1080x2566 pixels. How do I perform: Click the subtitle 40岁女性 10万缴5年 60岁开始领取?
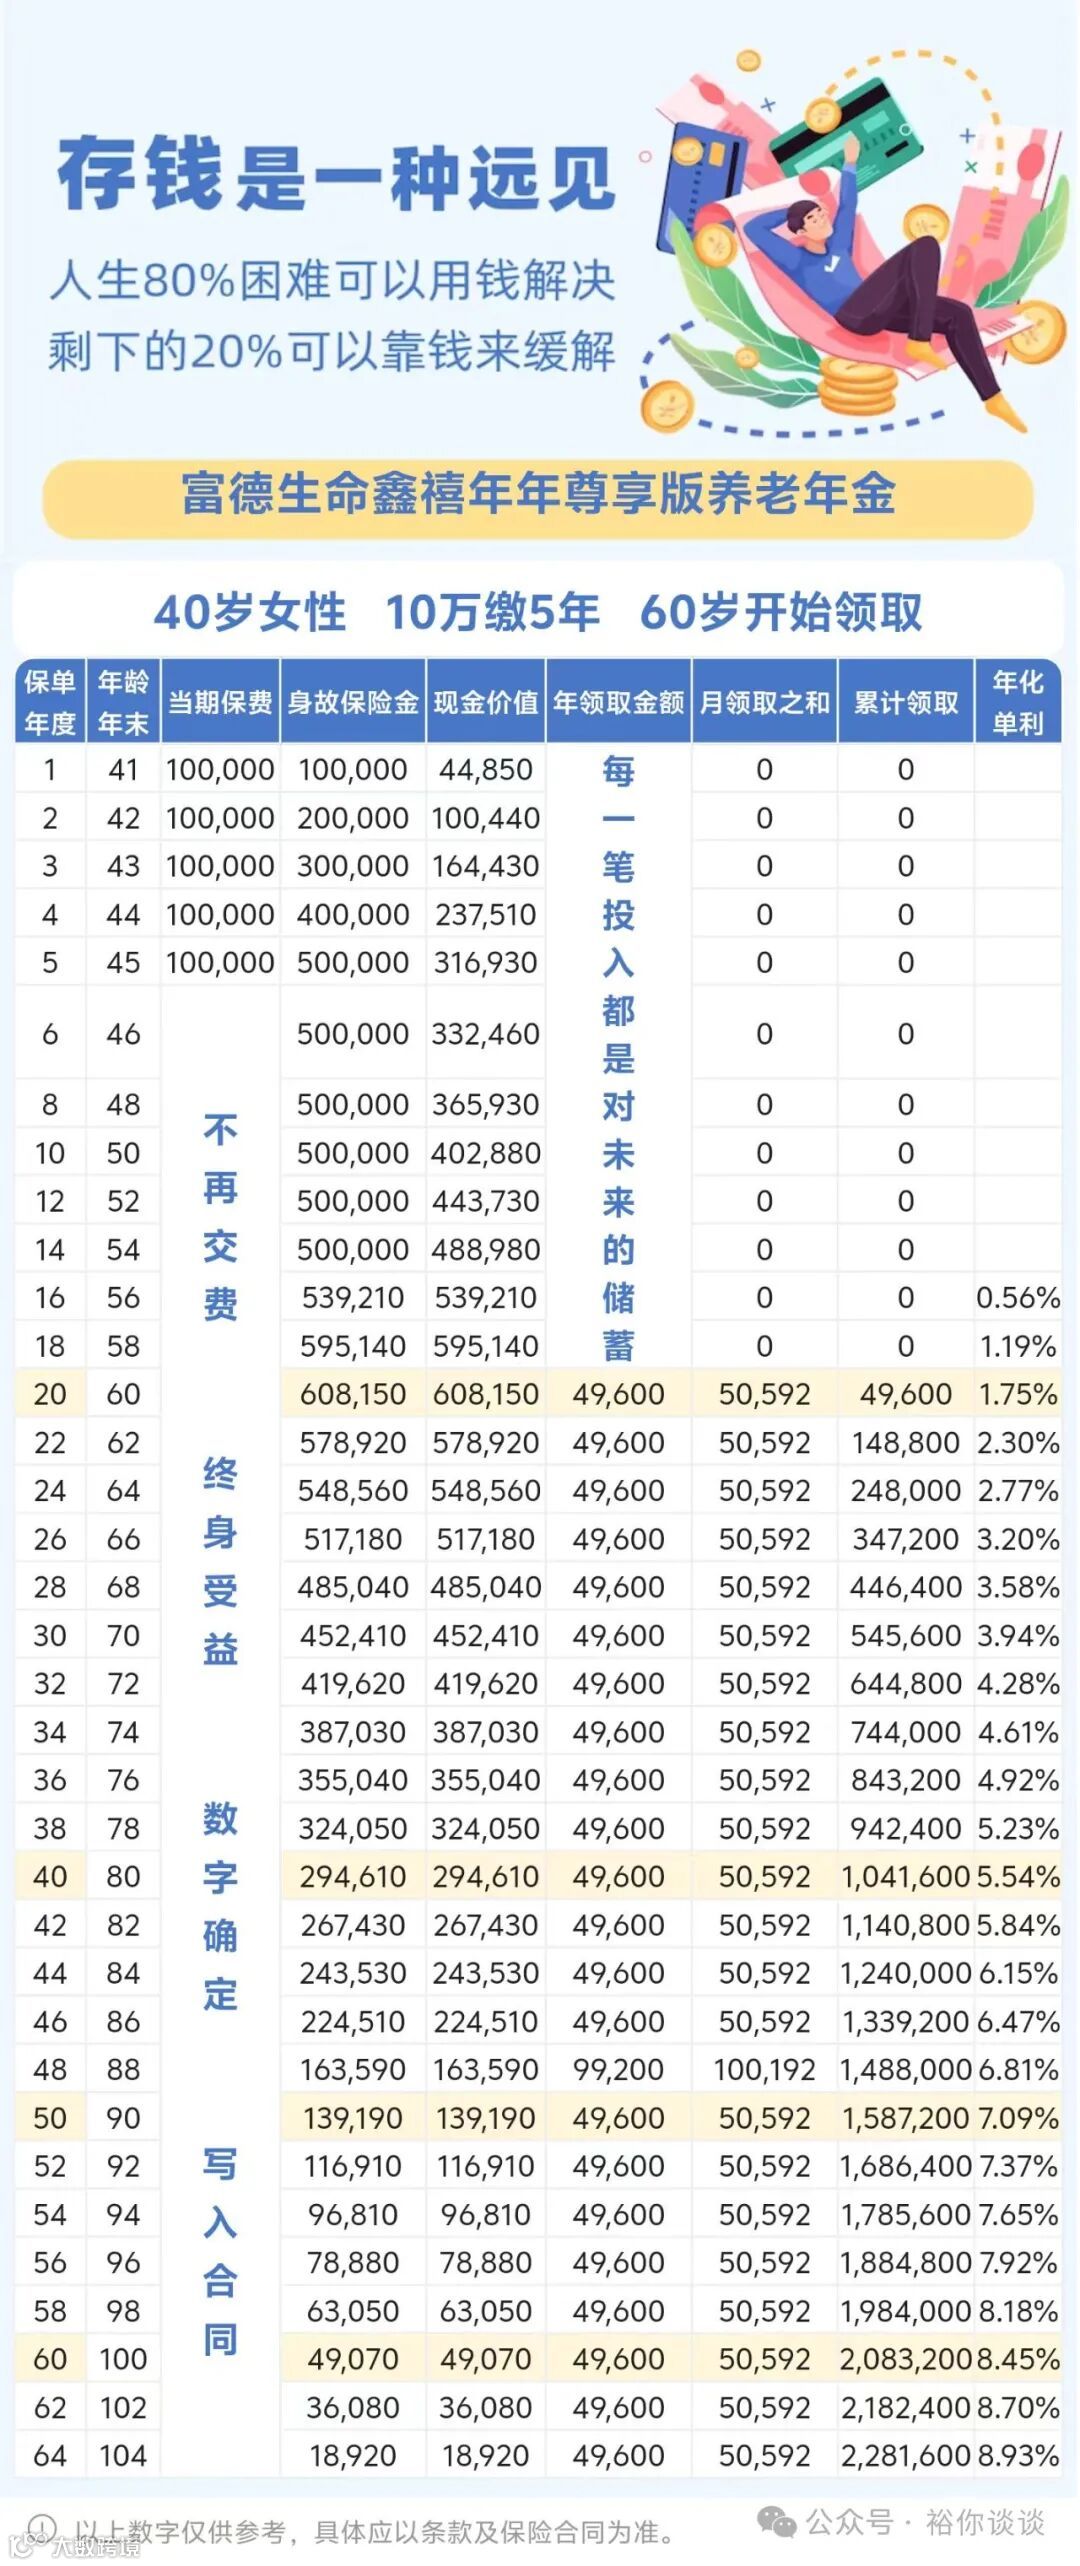pos(538,611)
